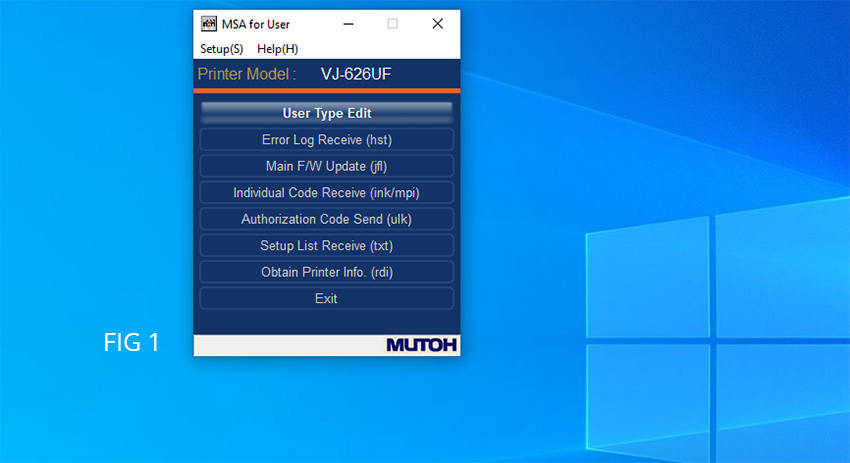This screenshot has height=463, width=850.
Task: Click the User Type Edit button
Action: 326,113
